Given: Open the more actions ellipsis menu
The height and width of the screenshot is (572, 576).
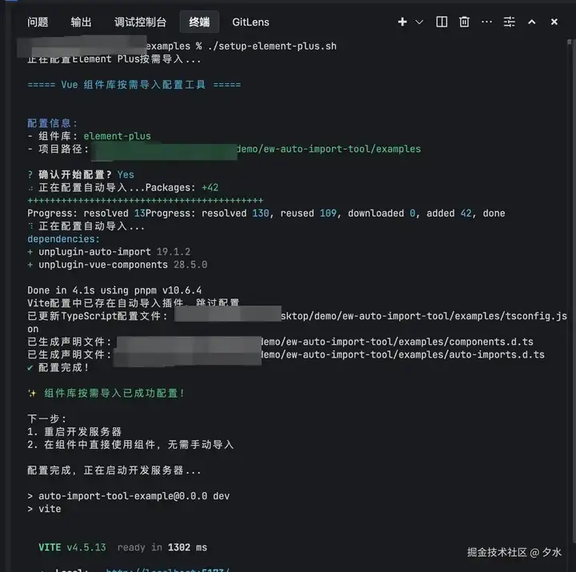Looking at the screenshot, I should [x=487, y=22].
